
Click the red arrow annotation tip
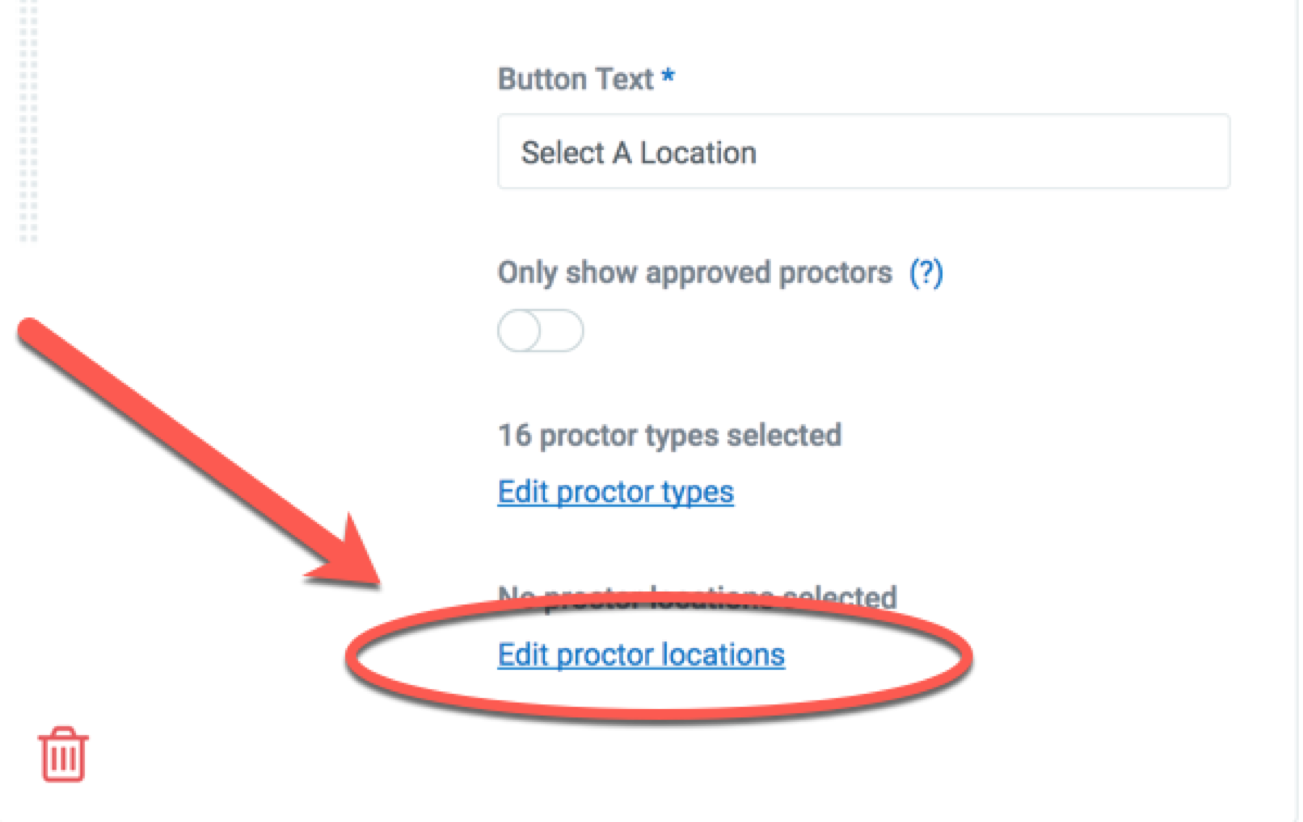[372, 582]
